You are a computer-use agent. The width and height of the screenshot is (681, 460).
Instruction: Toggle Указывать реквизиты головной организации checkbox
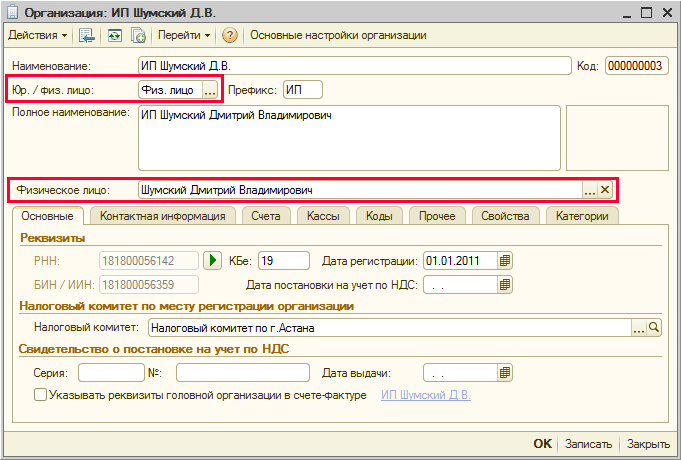coord(41,395)
